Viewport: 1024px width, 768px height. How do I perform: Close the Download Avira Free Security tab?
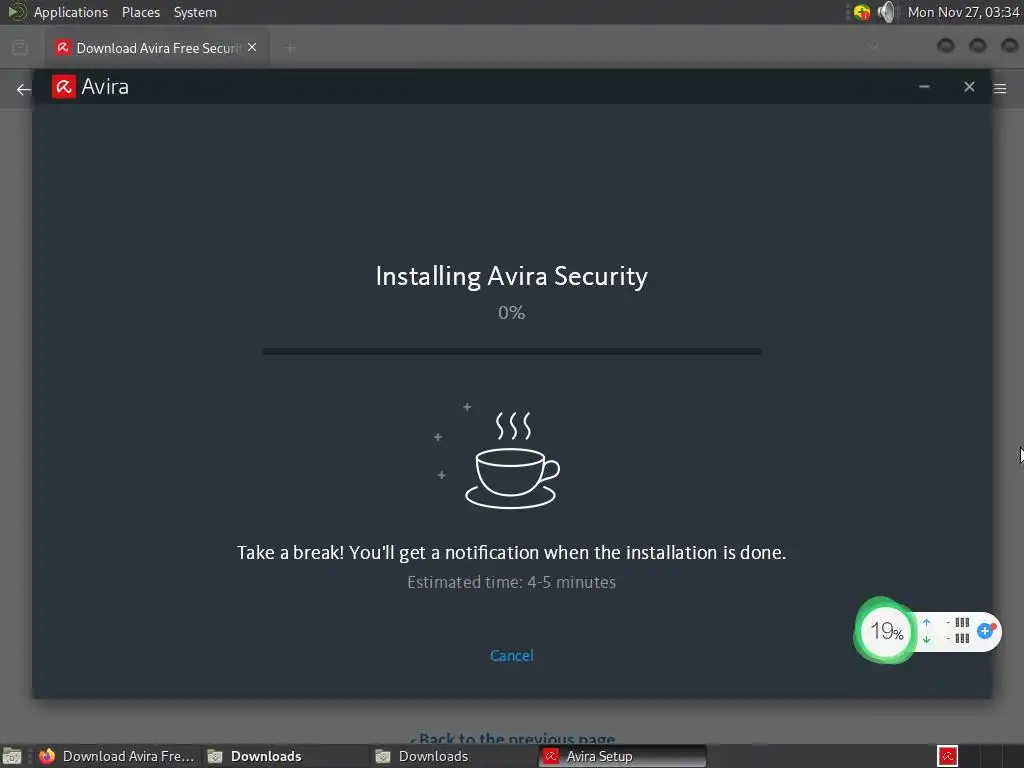click(x=252, y=48)
